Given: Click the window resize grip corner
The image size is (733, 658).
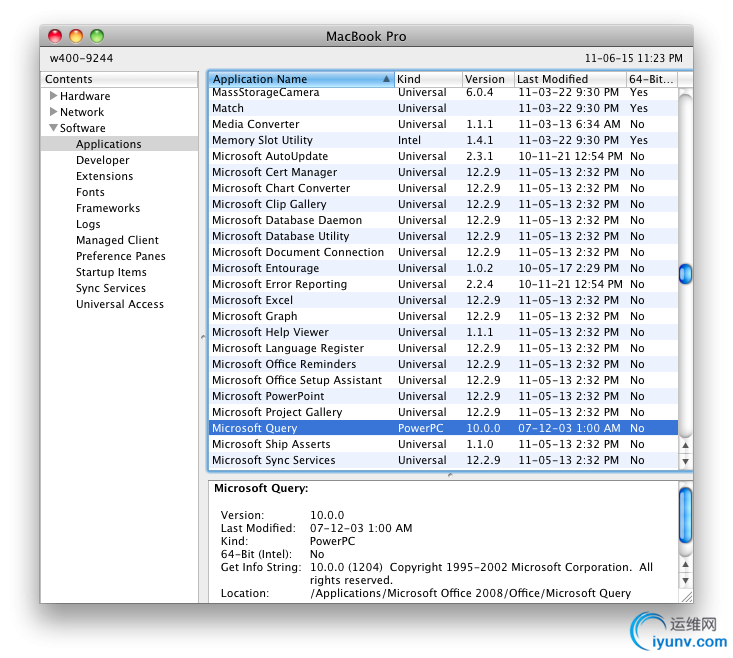Looking at the screenshot, I should 687,597.
